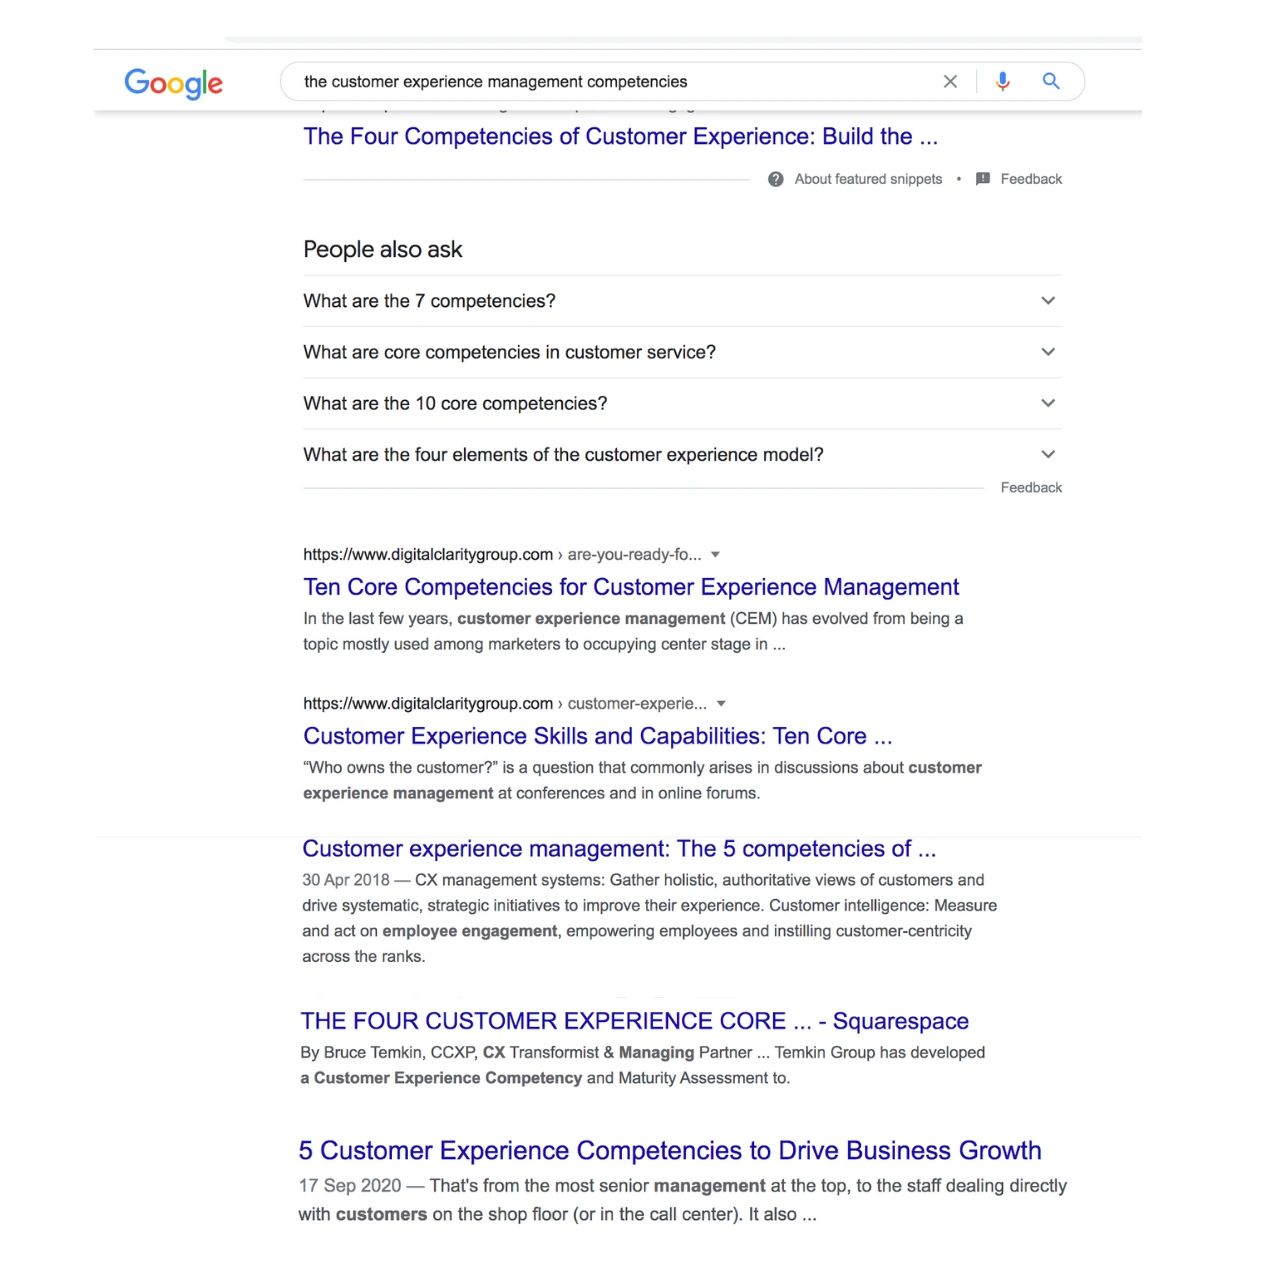Clear the search box with X icon

950,82
